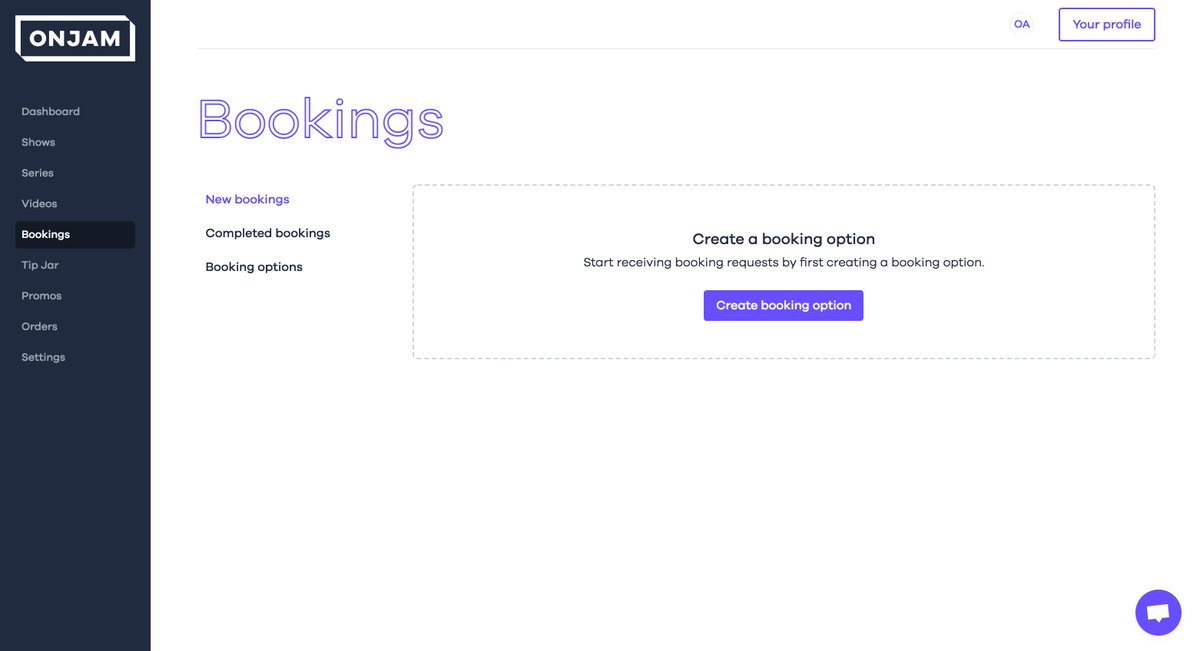Viewport: 1200px width, 651px height.
Task: Open the Tip Jar page
Action: pyautogui.click(x=41, y=264)
